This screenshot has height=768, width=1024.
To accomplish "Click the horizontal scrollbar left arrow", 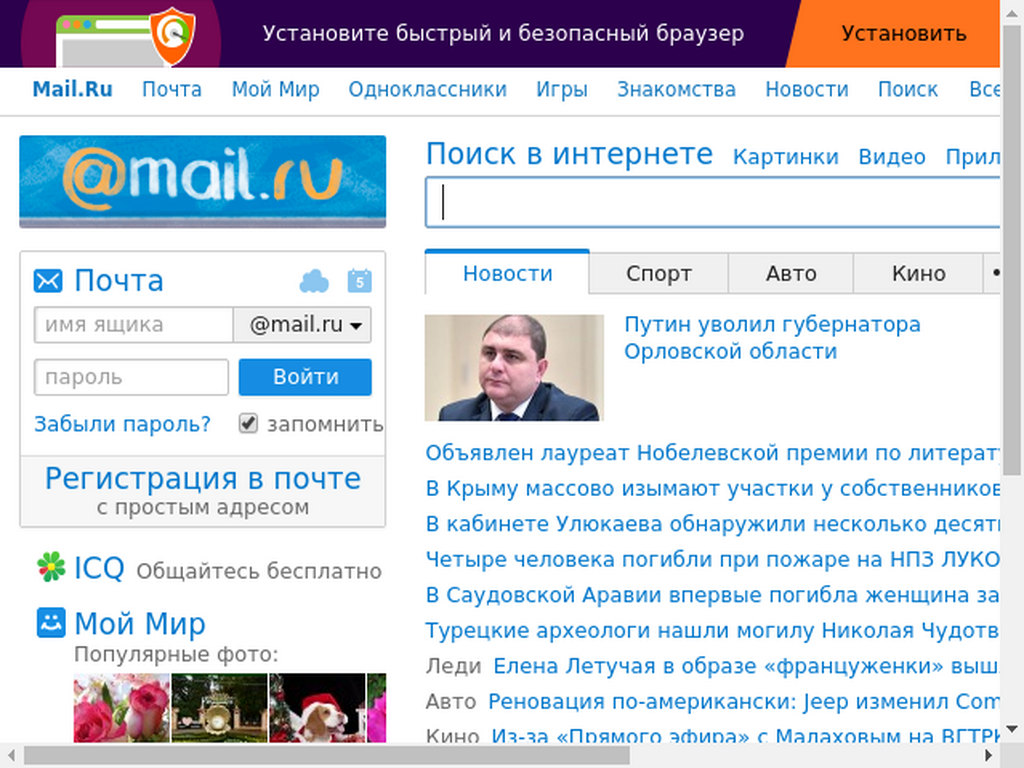I will pos(11,756).
